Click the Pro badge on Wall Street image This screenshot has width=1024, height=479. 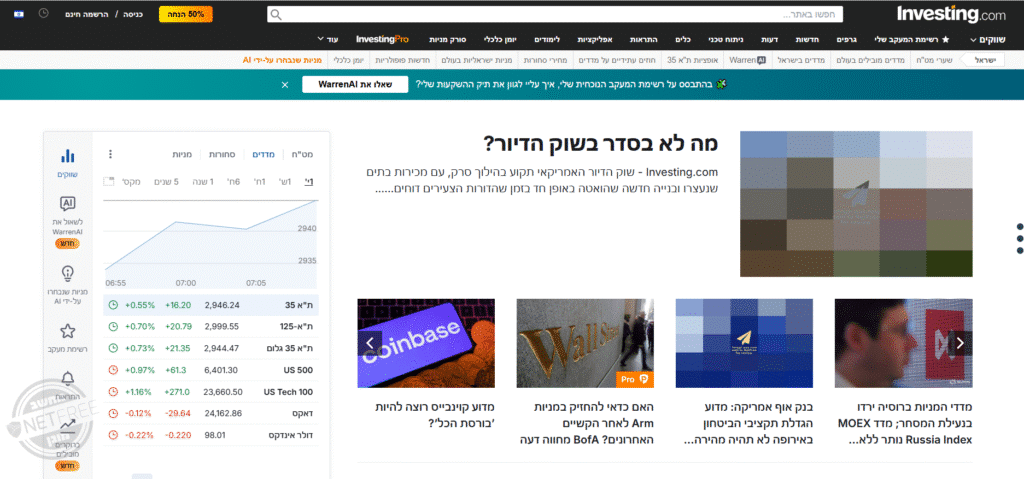(x=635, y=379)
